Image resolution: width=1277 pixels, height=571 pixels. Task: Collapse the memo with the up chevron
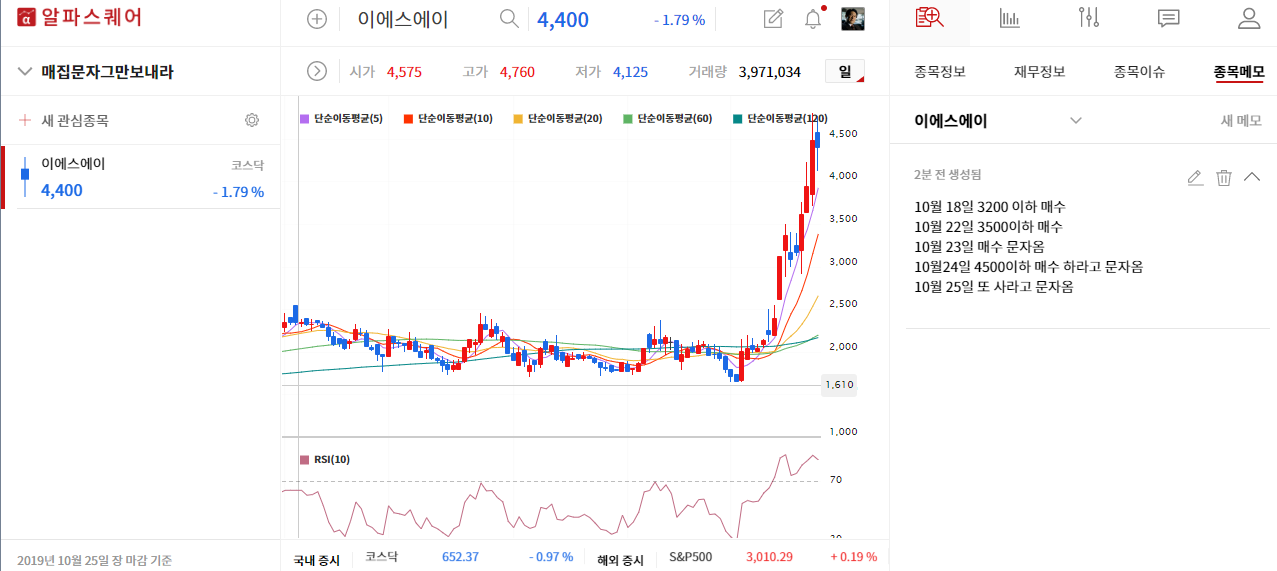tap(1252, 177)
